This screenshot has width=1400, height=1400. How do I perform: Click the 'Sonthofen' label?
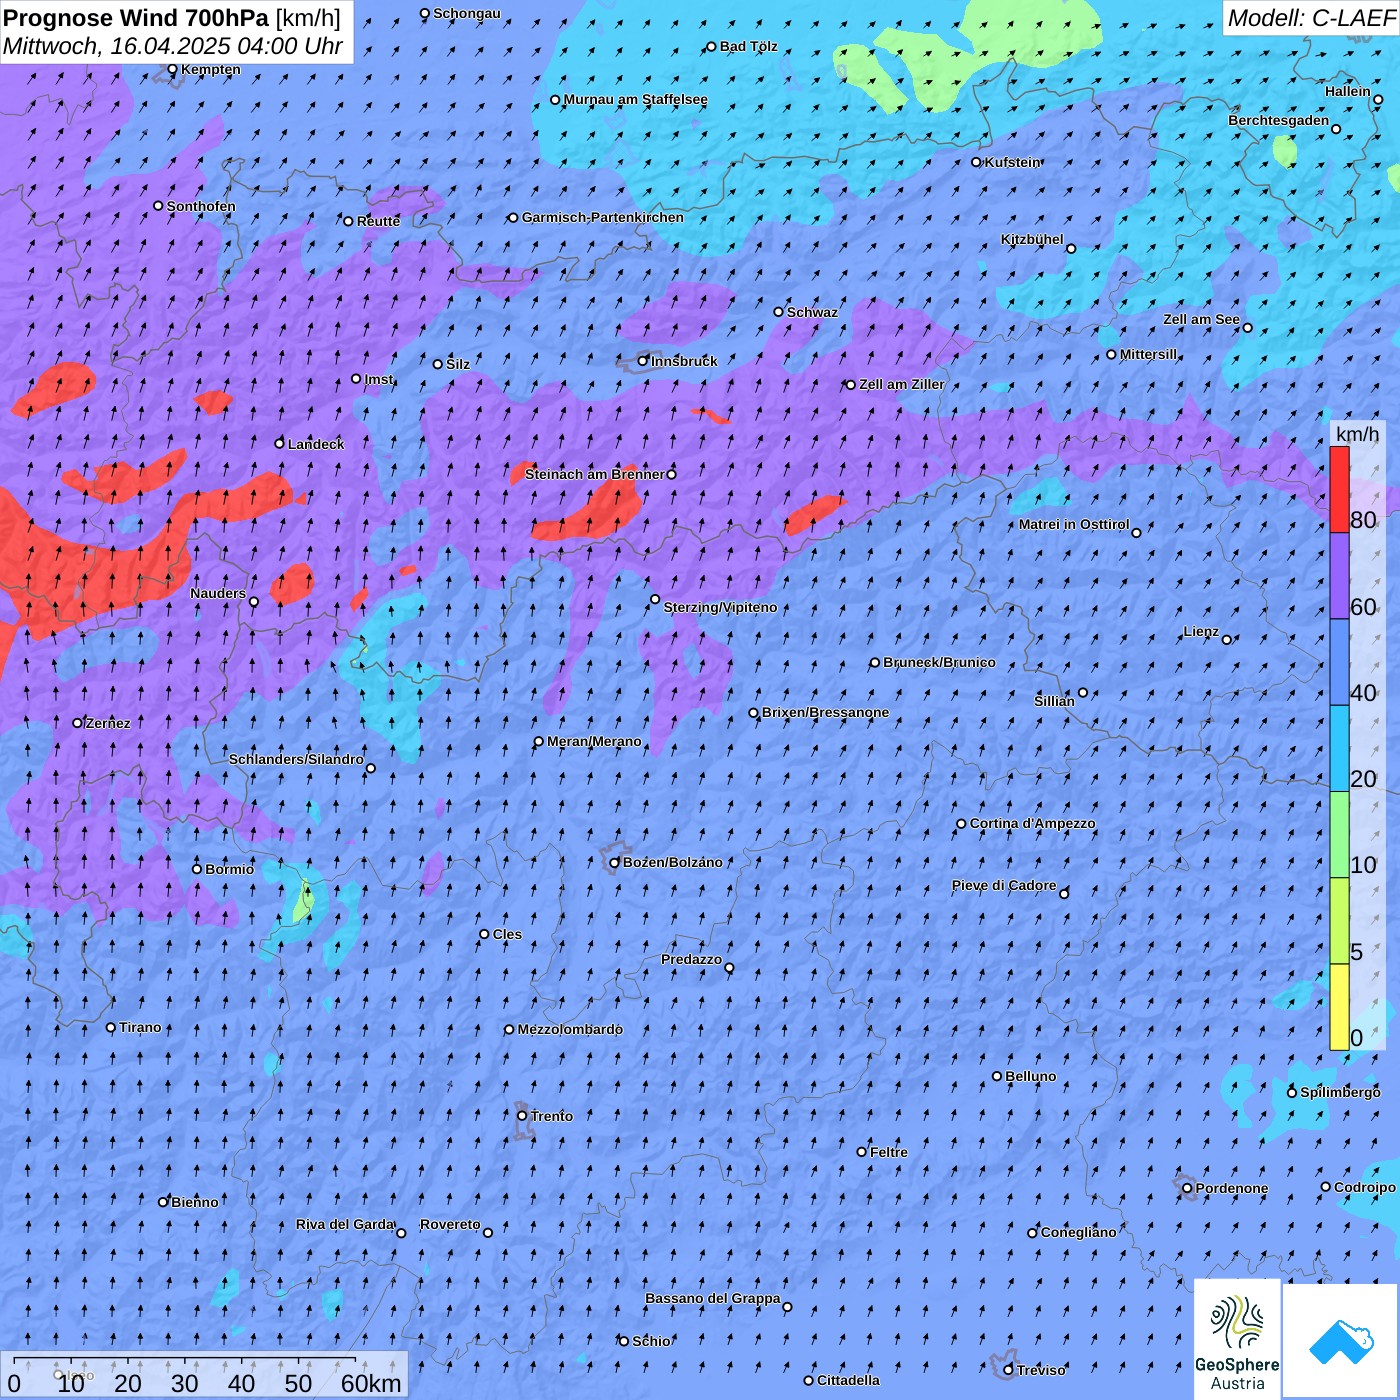coord(201,206)
